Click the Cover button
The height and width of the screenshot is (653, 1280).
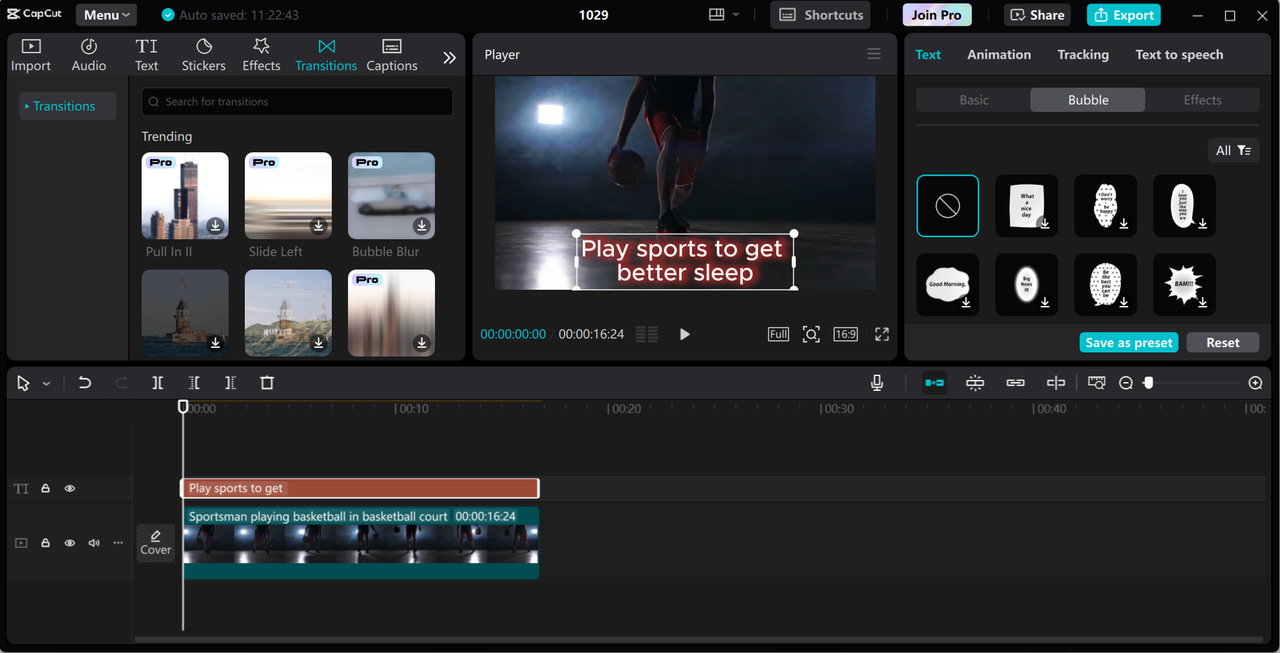point(155,543)
